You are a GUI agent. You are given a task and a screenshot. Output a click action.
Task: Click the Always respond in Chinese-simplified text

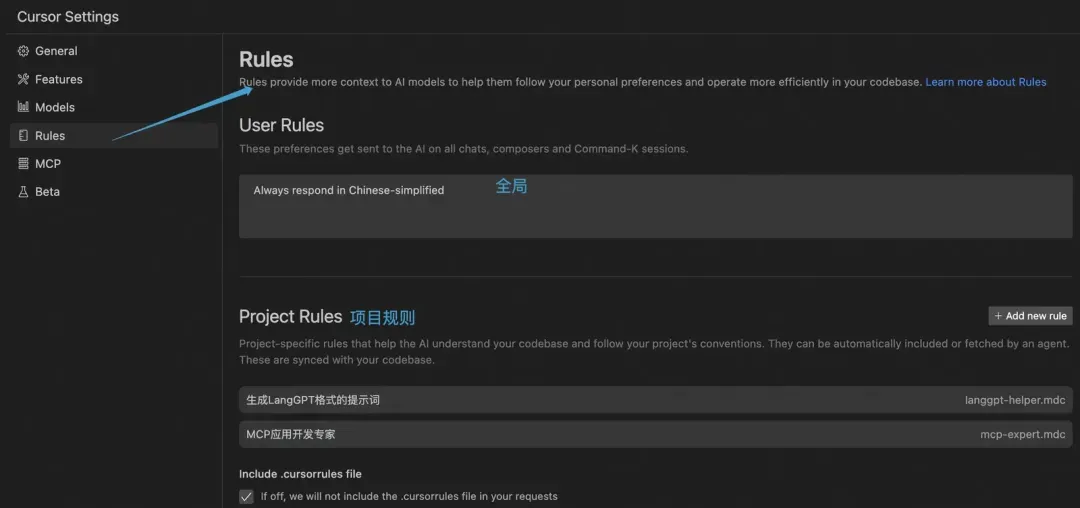[x=349, y=190]
